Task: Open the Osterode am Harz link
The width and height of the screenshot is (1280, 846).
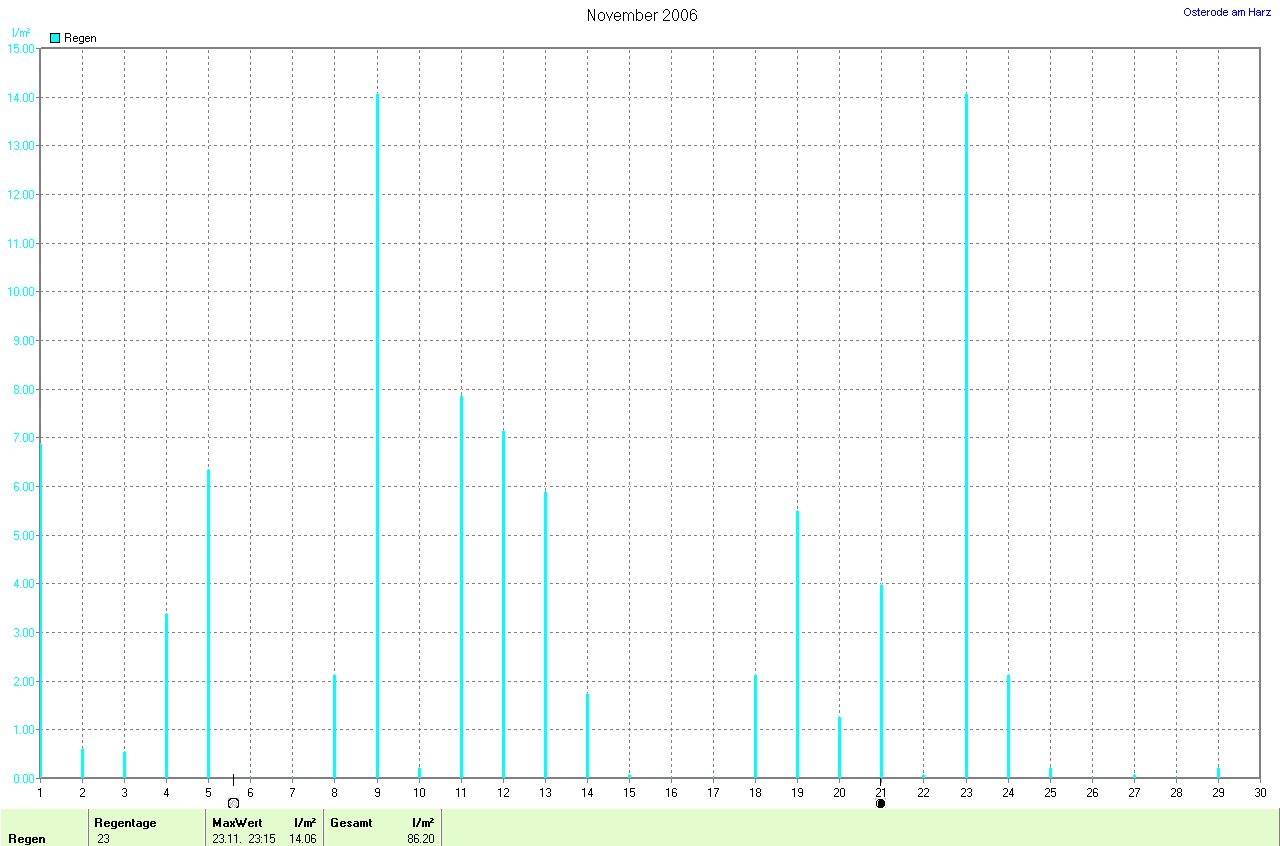Action: pyautogui.click(x=1226, y=12)
